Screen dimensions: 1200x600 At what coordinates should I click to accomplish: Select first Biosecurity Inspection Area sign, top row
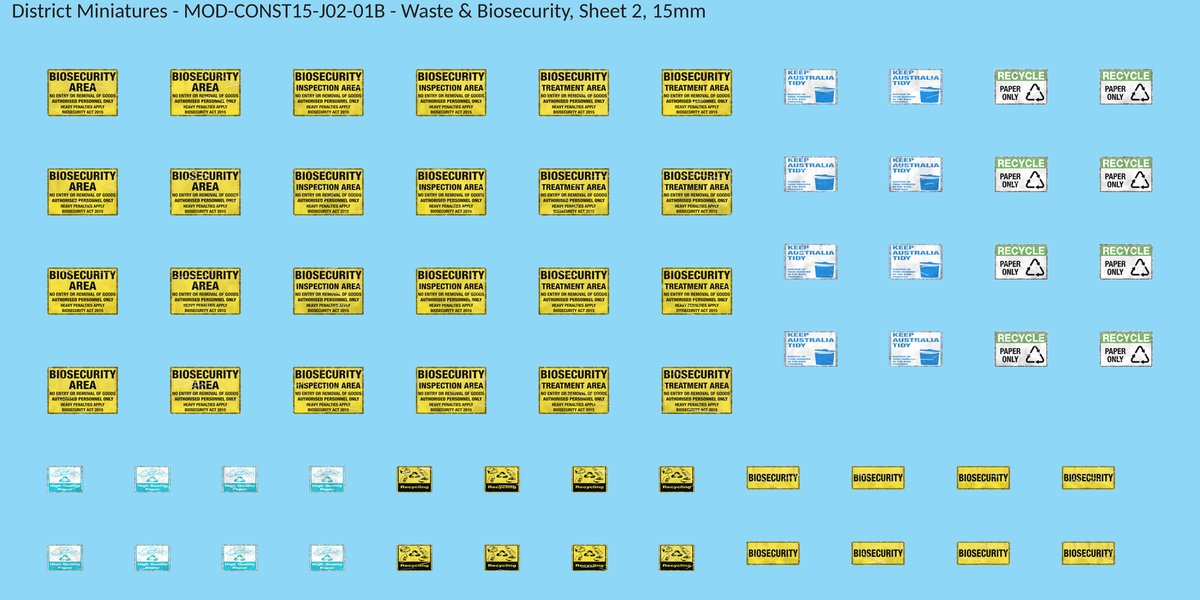pos(328,93)
